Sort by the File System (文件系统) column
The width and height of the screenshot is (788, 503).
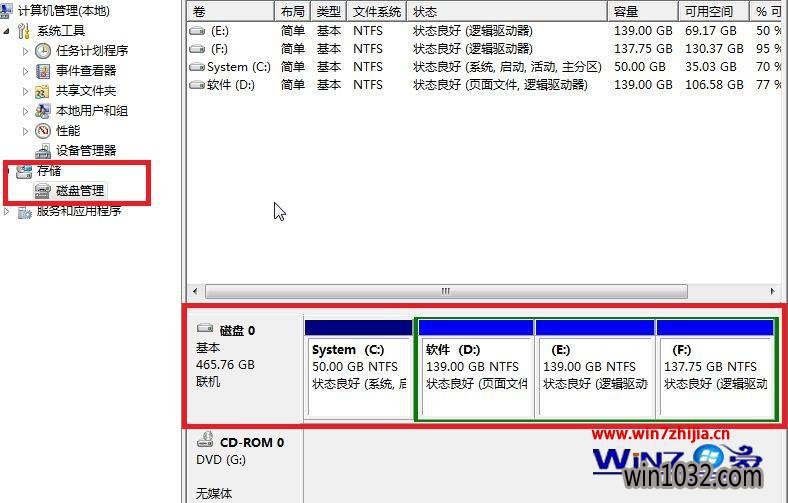point(377,11)
